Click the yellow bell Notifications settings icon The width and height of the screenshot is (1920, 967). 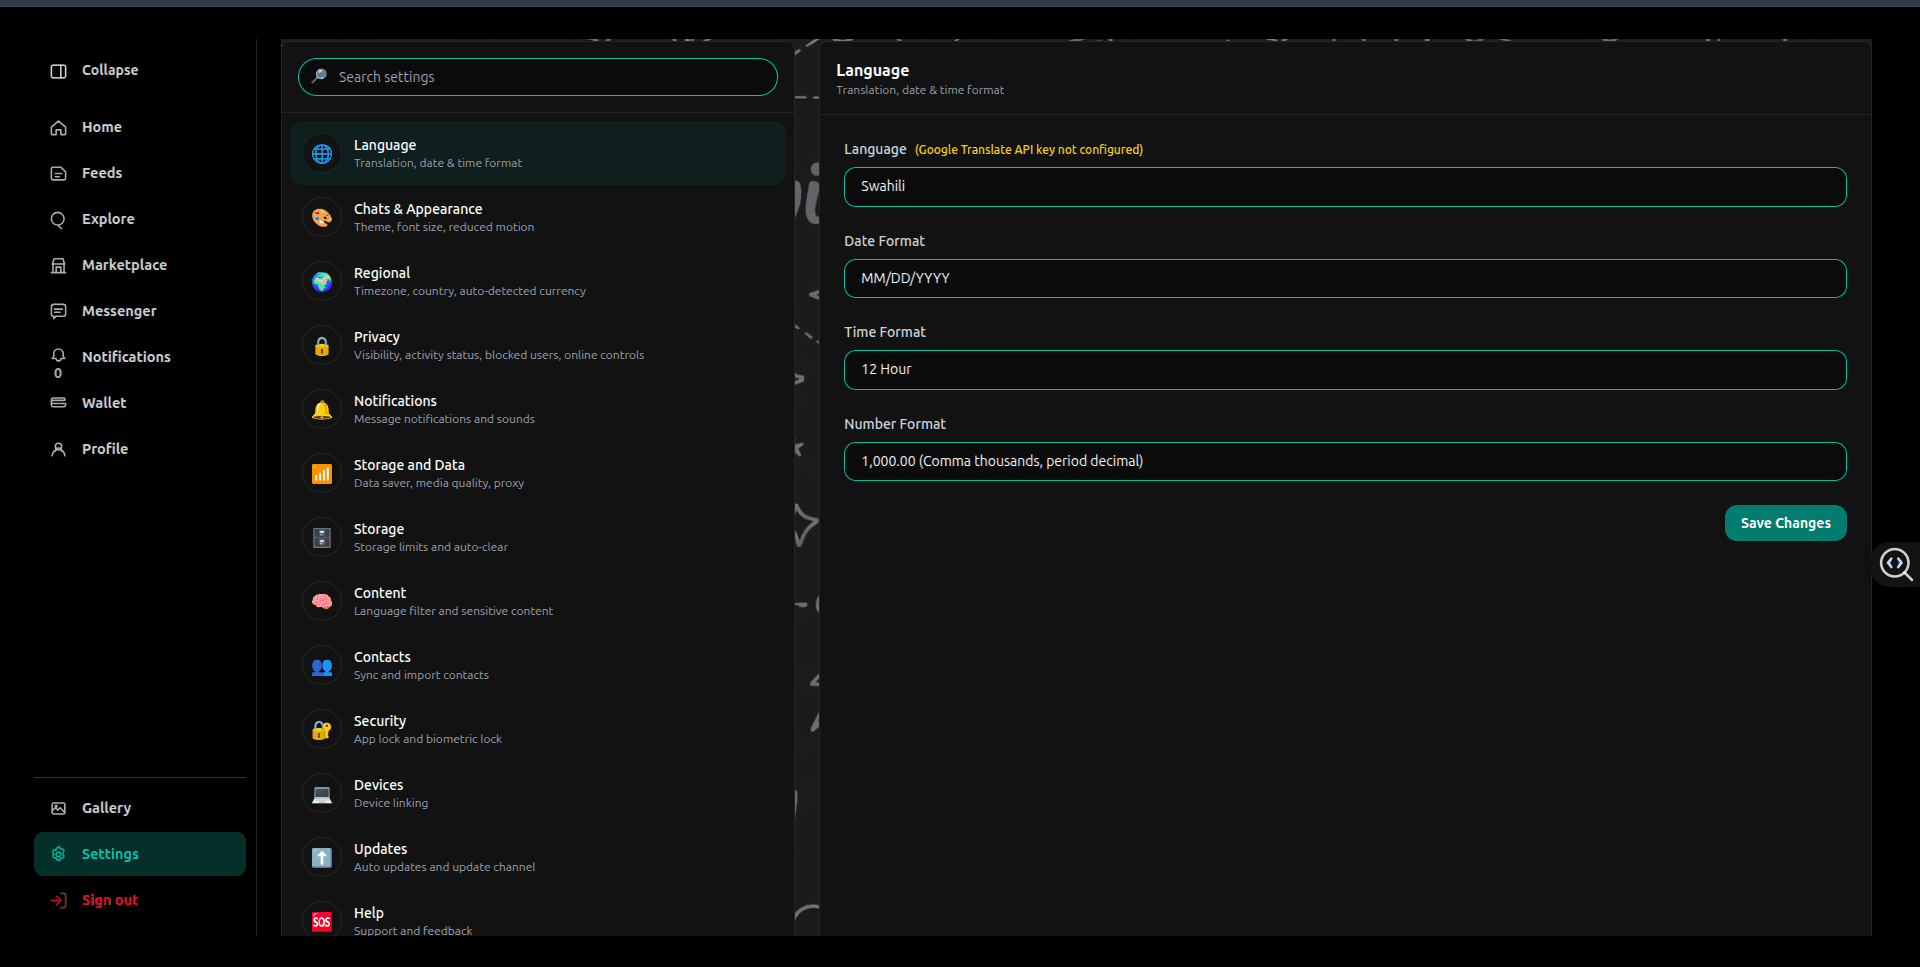[x=322, y=410]
